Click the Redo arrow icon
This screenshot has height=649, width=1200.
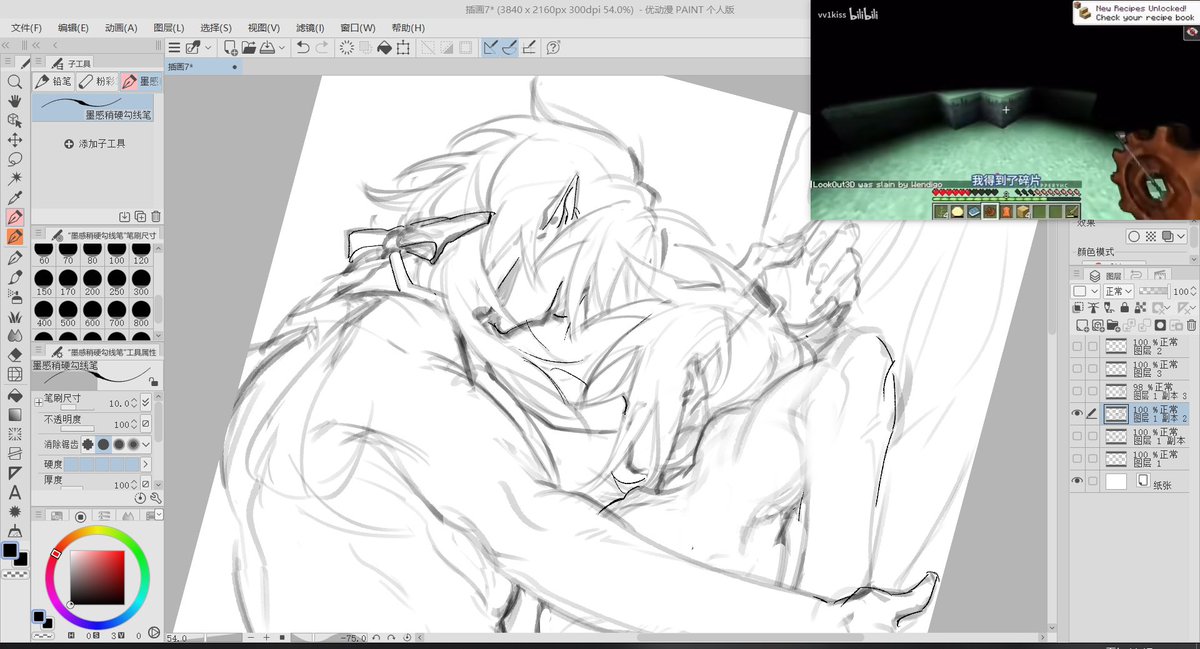322,47
